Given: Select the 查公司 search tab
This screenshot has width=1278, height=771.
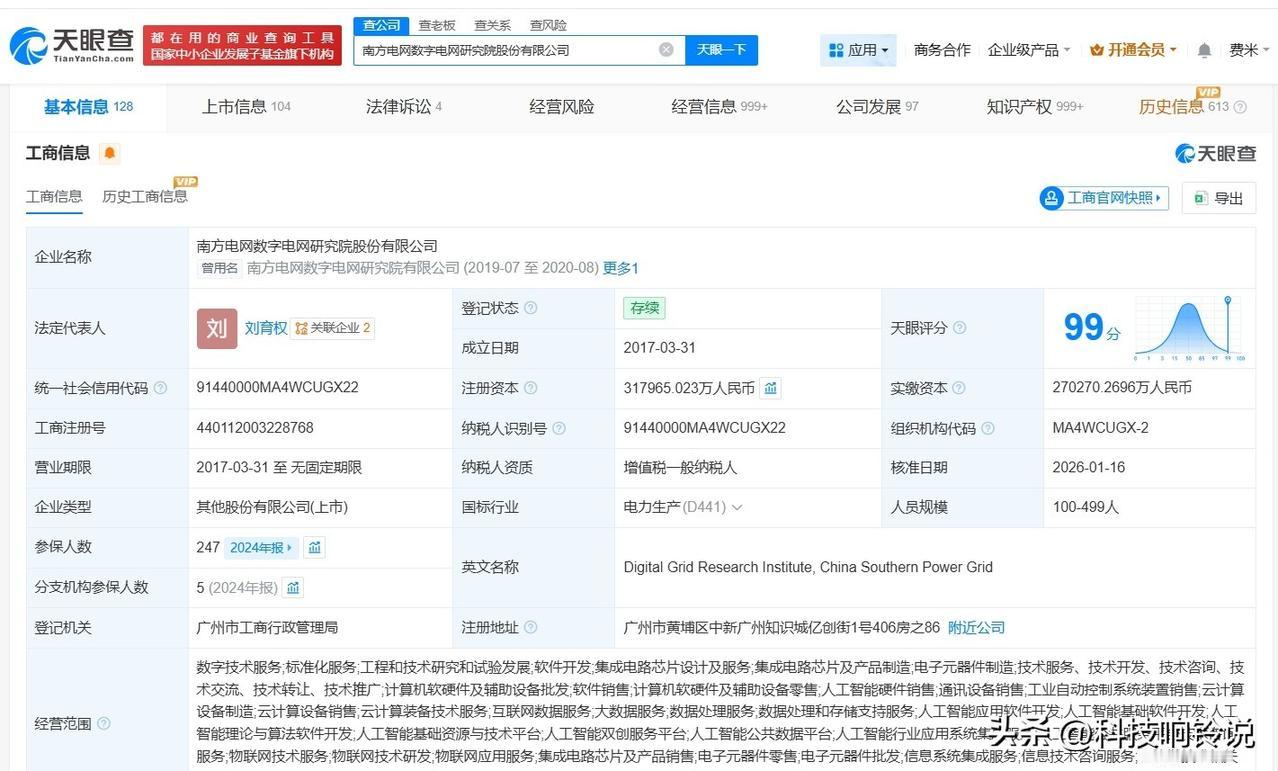Looking at the screenshot, I should pos(381,25).
